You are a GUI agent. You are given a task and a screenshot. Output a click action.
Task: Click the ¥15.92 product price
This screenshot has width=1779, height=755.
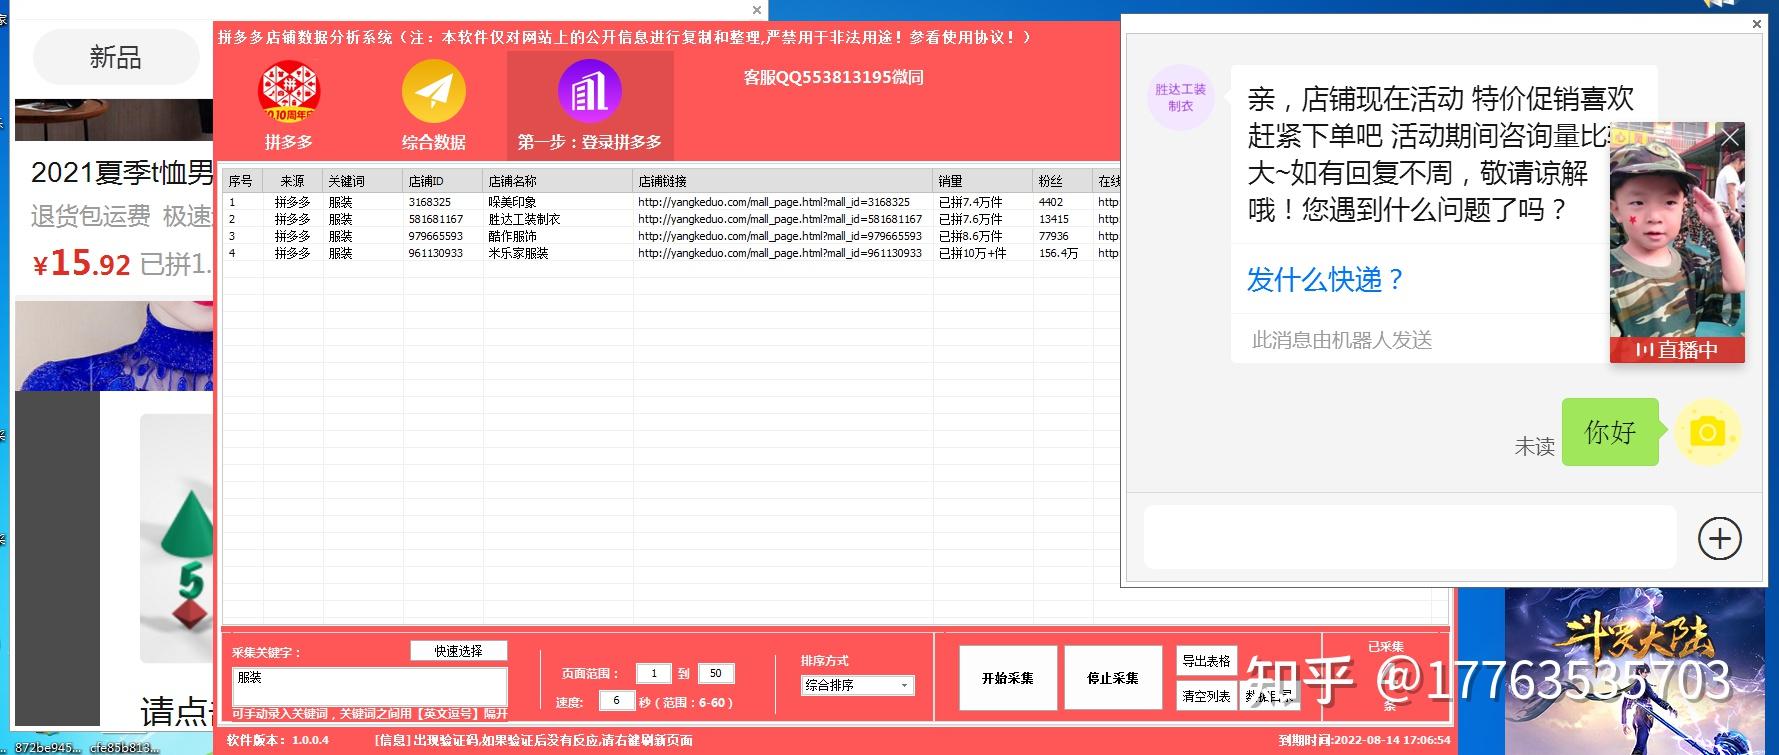point(81,264)
